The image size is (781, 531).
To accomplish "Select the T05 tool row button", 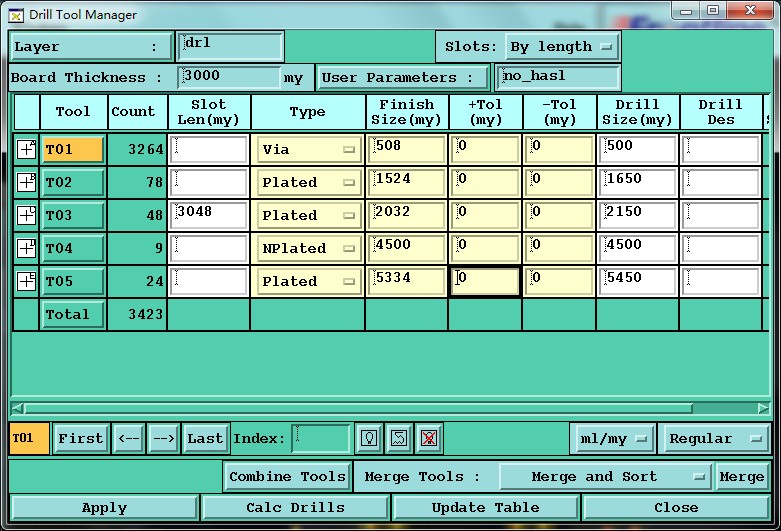I will click(73, 281).
